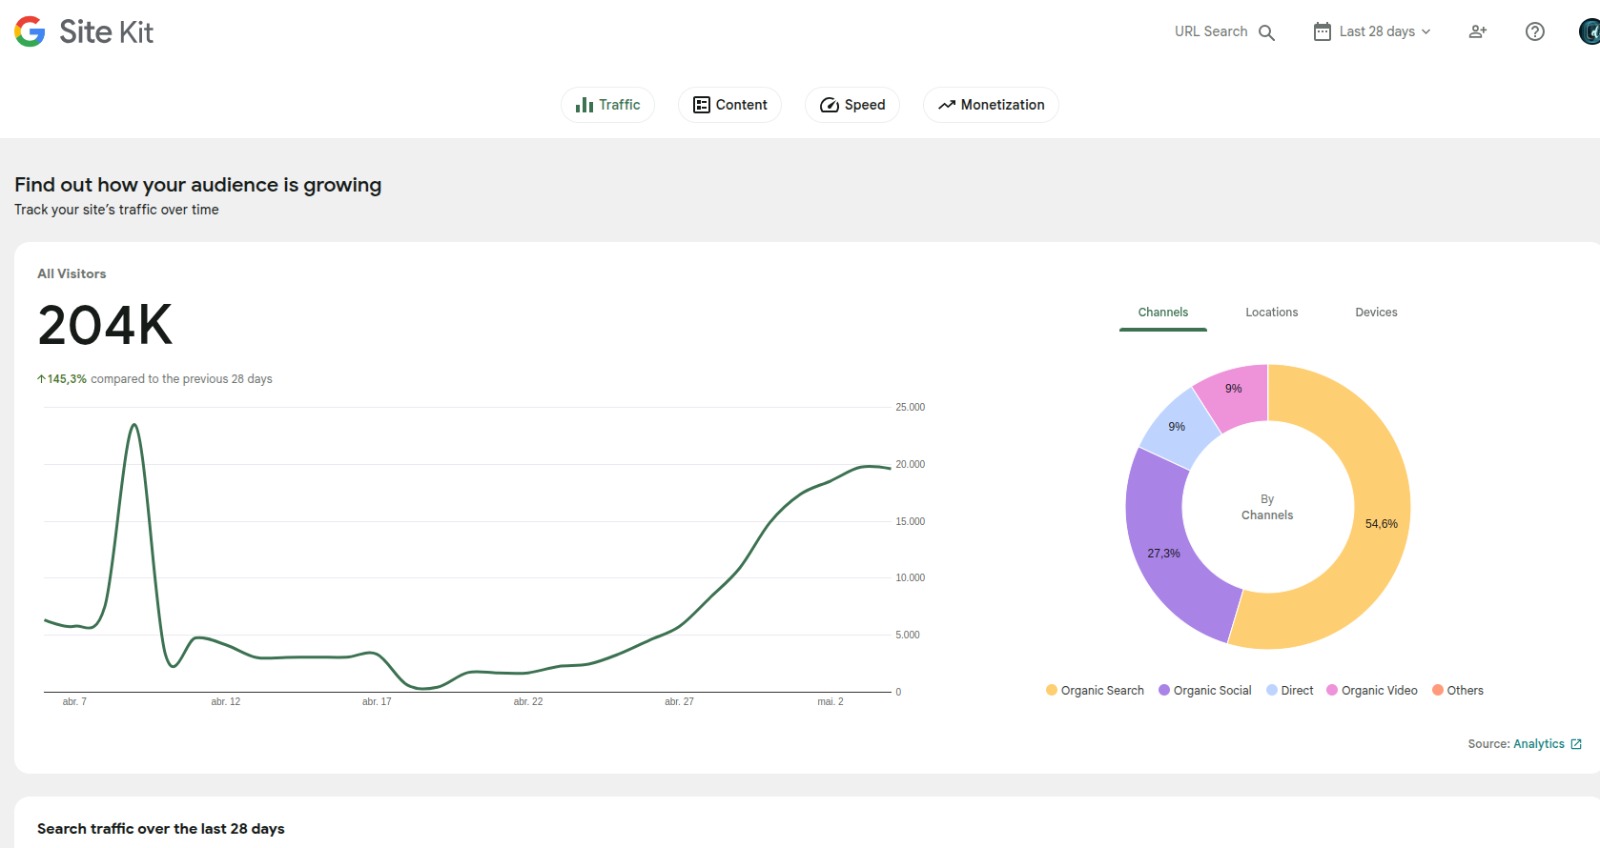Click the Organic Social legend color dot
The width and height of the screenshot is (1600, 848).
[x=1164, y=690]
